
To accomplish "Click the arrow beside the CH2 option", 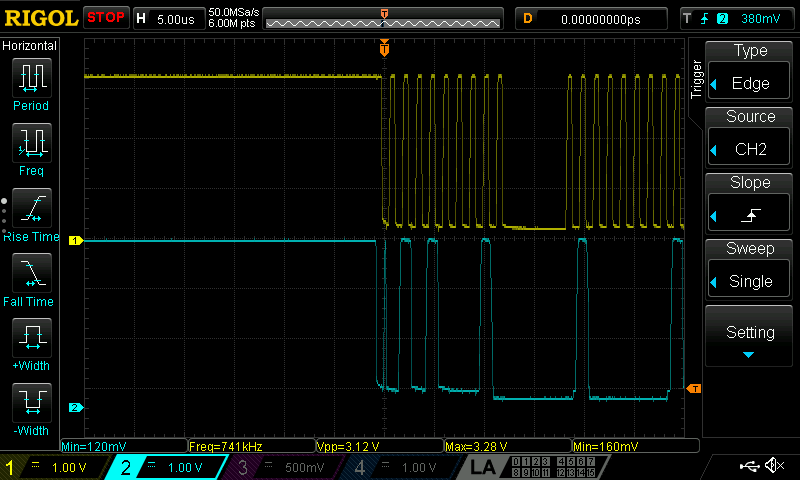I will tap(714, 150).
